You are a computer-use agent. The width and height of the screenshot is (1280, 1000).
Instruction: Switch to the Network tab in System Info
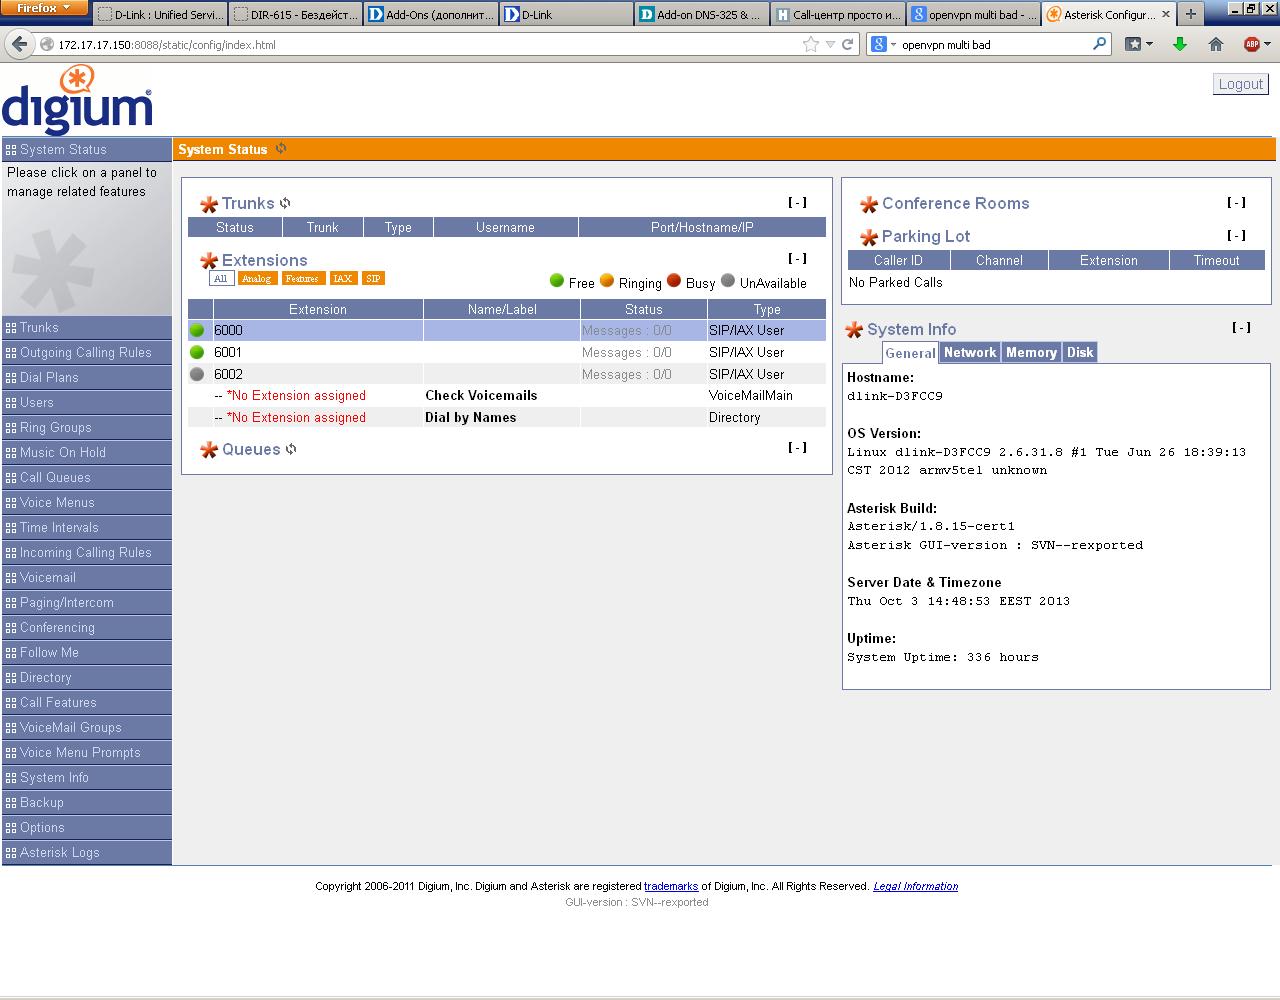coord(970,352)
